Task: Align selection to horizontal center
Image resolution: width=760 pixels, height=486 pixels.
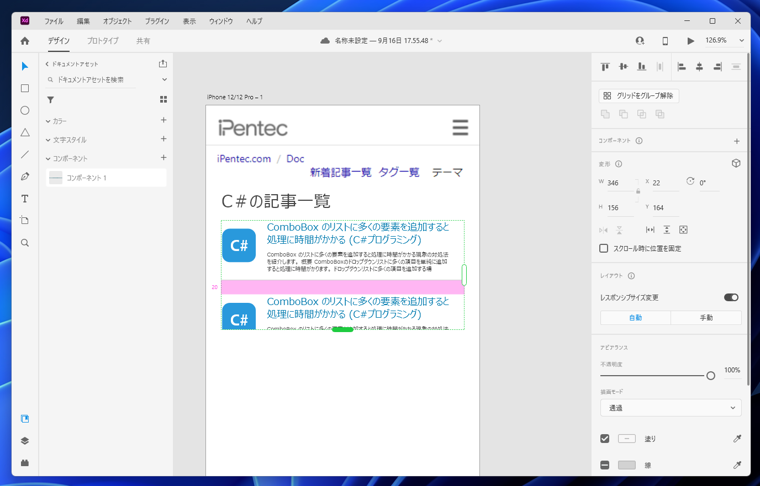Action: [699, 66]
